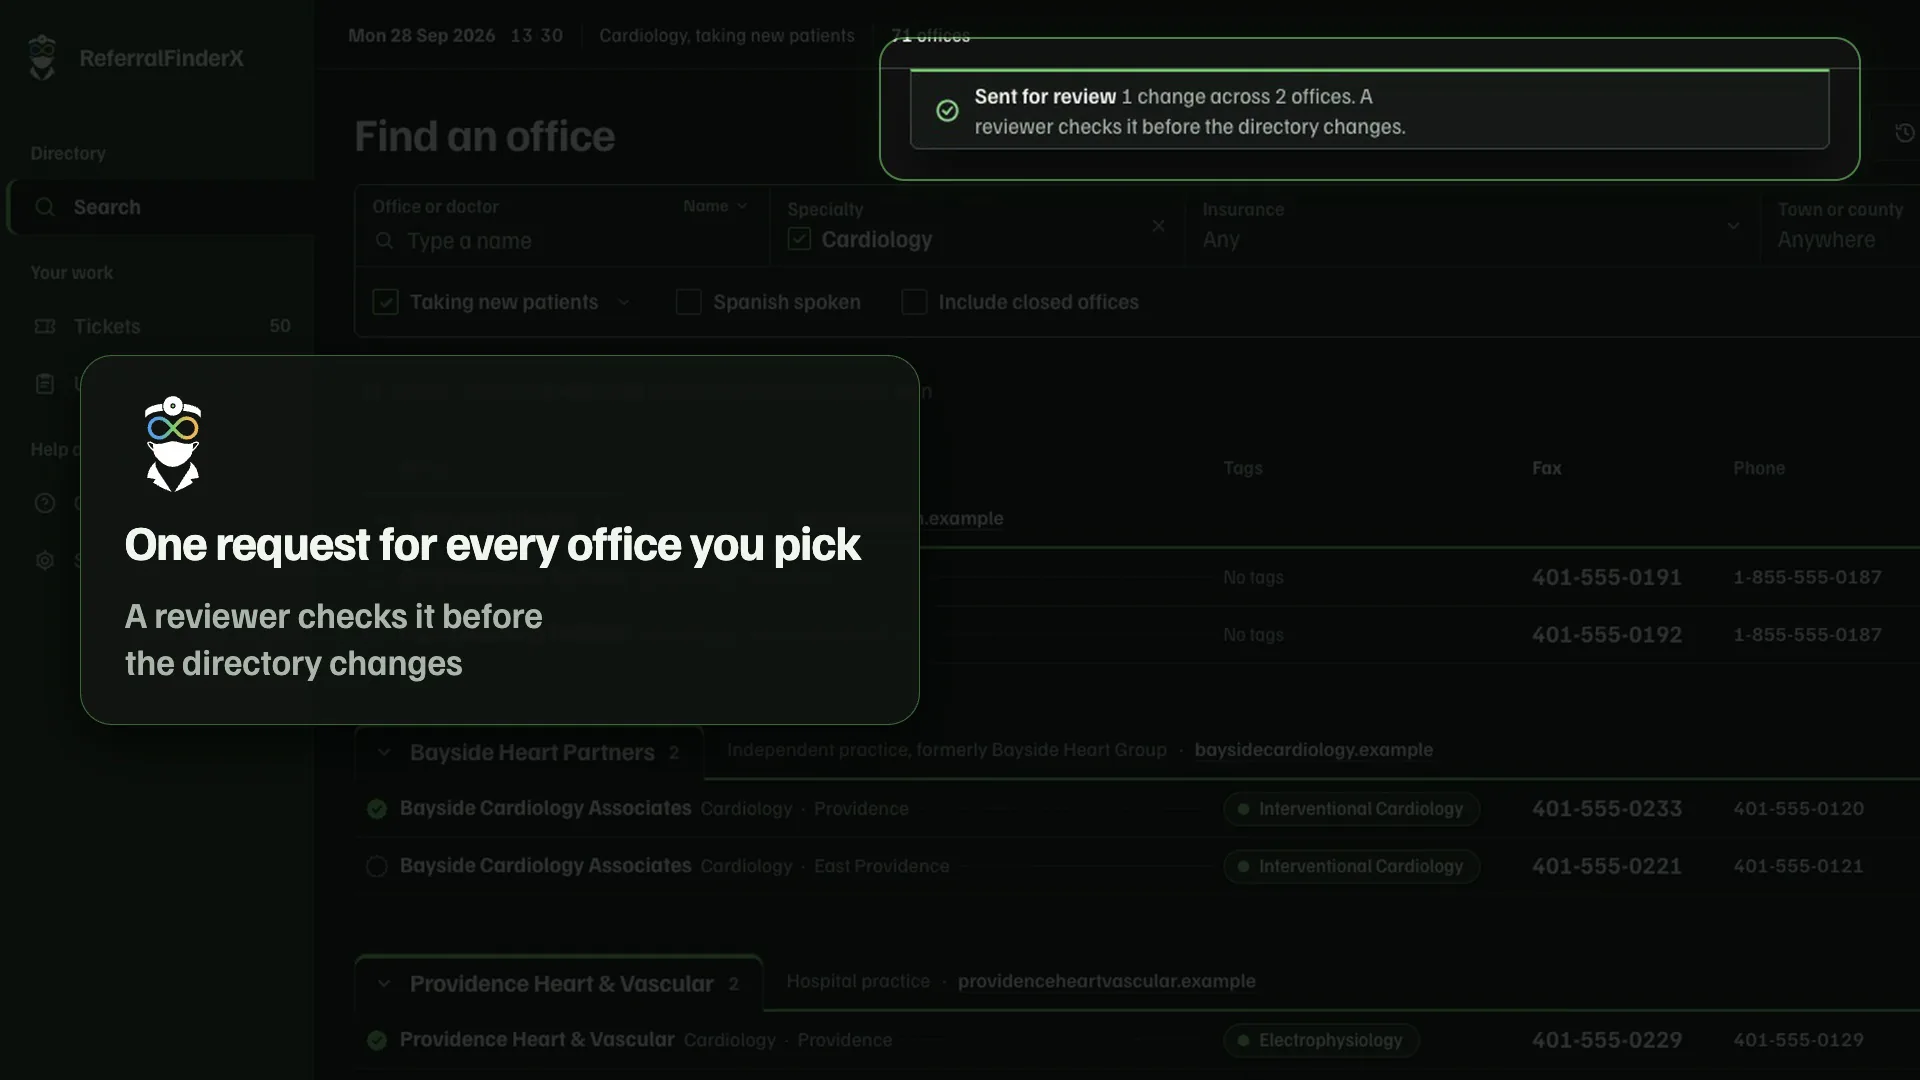Uncheck the Cardiology specialty checkbox
1920x1080 pixels.
(799, 239)
